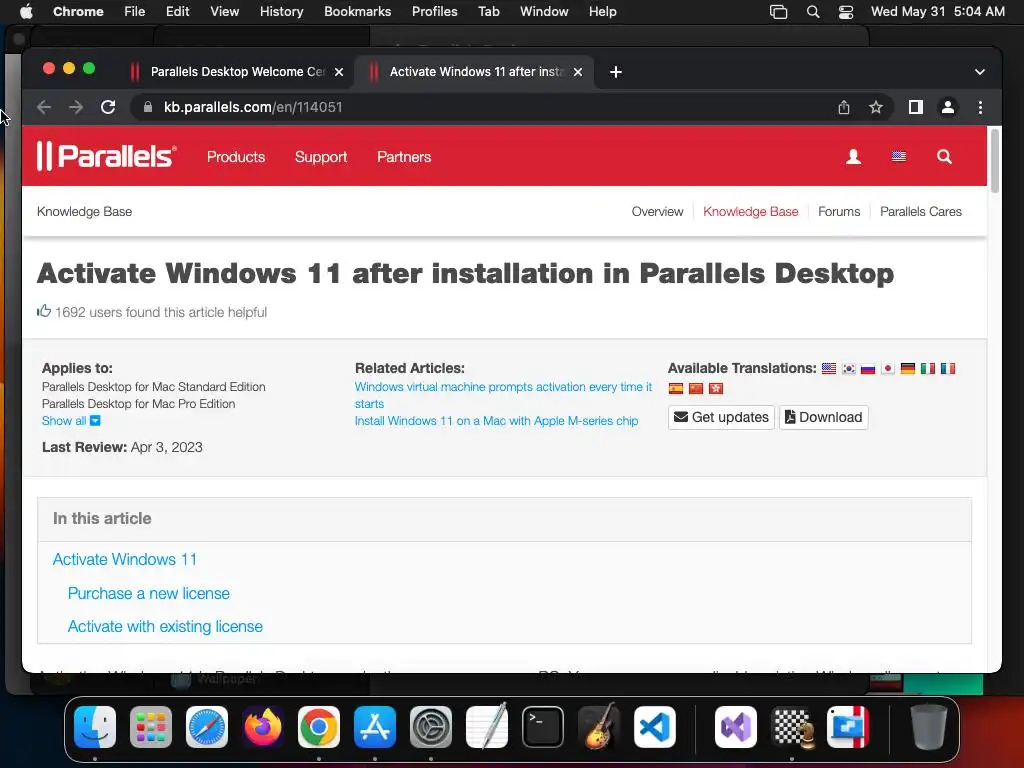Viewport: 1024px width, 768px height.
Task: Click the address bar URL field
Action: point(483,107)
